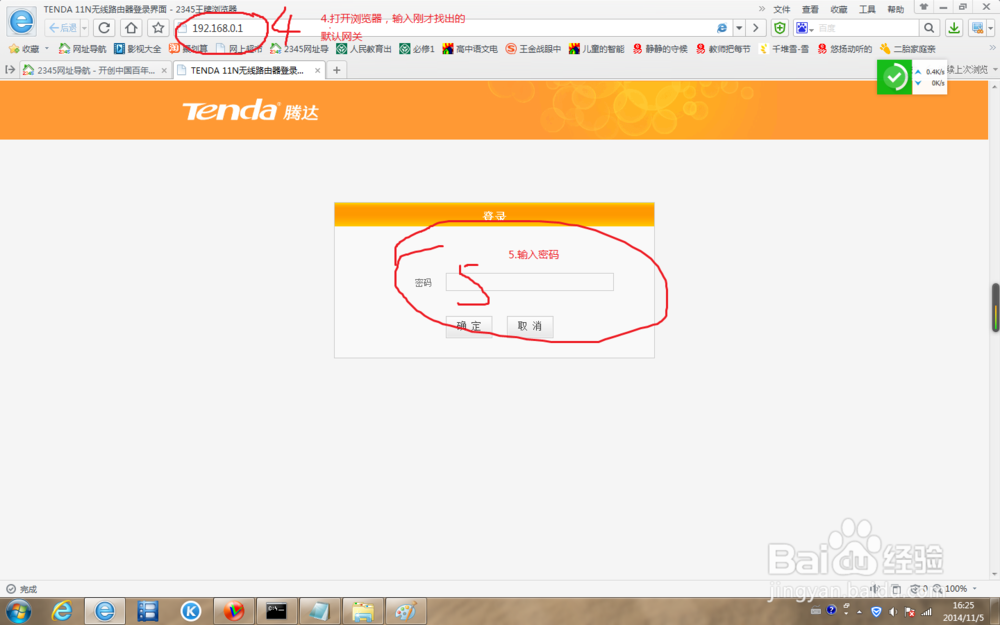Open the 儿童的智能 bookmark

[597, 48]
